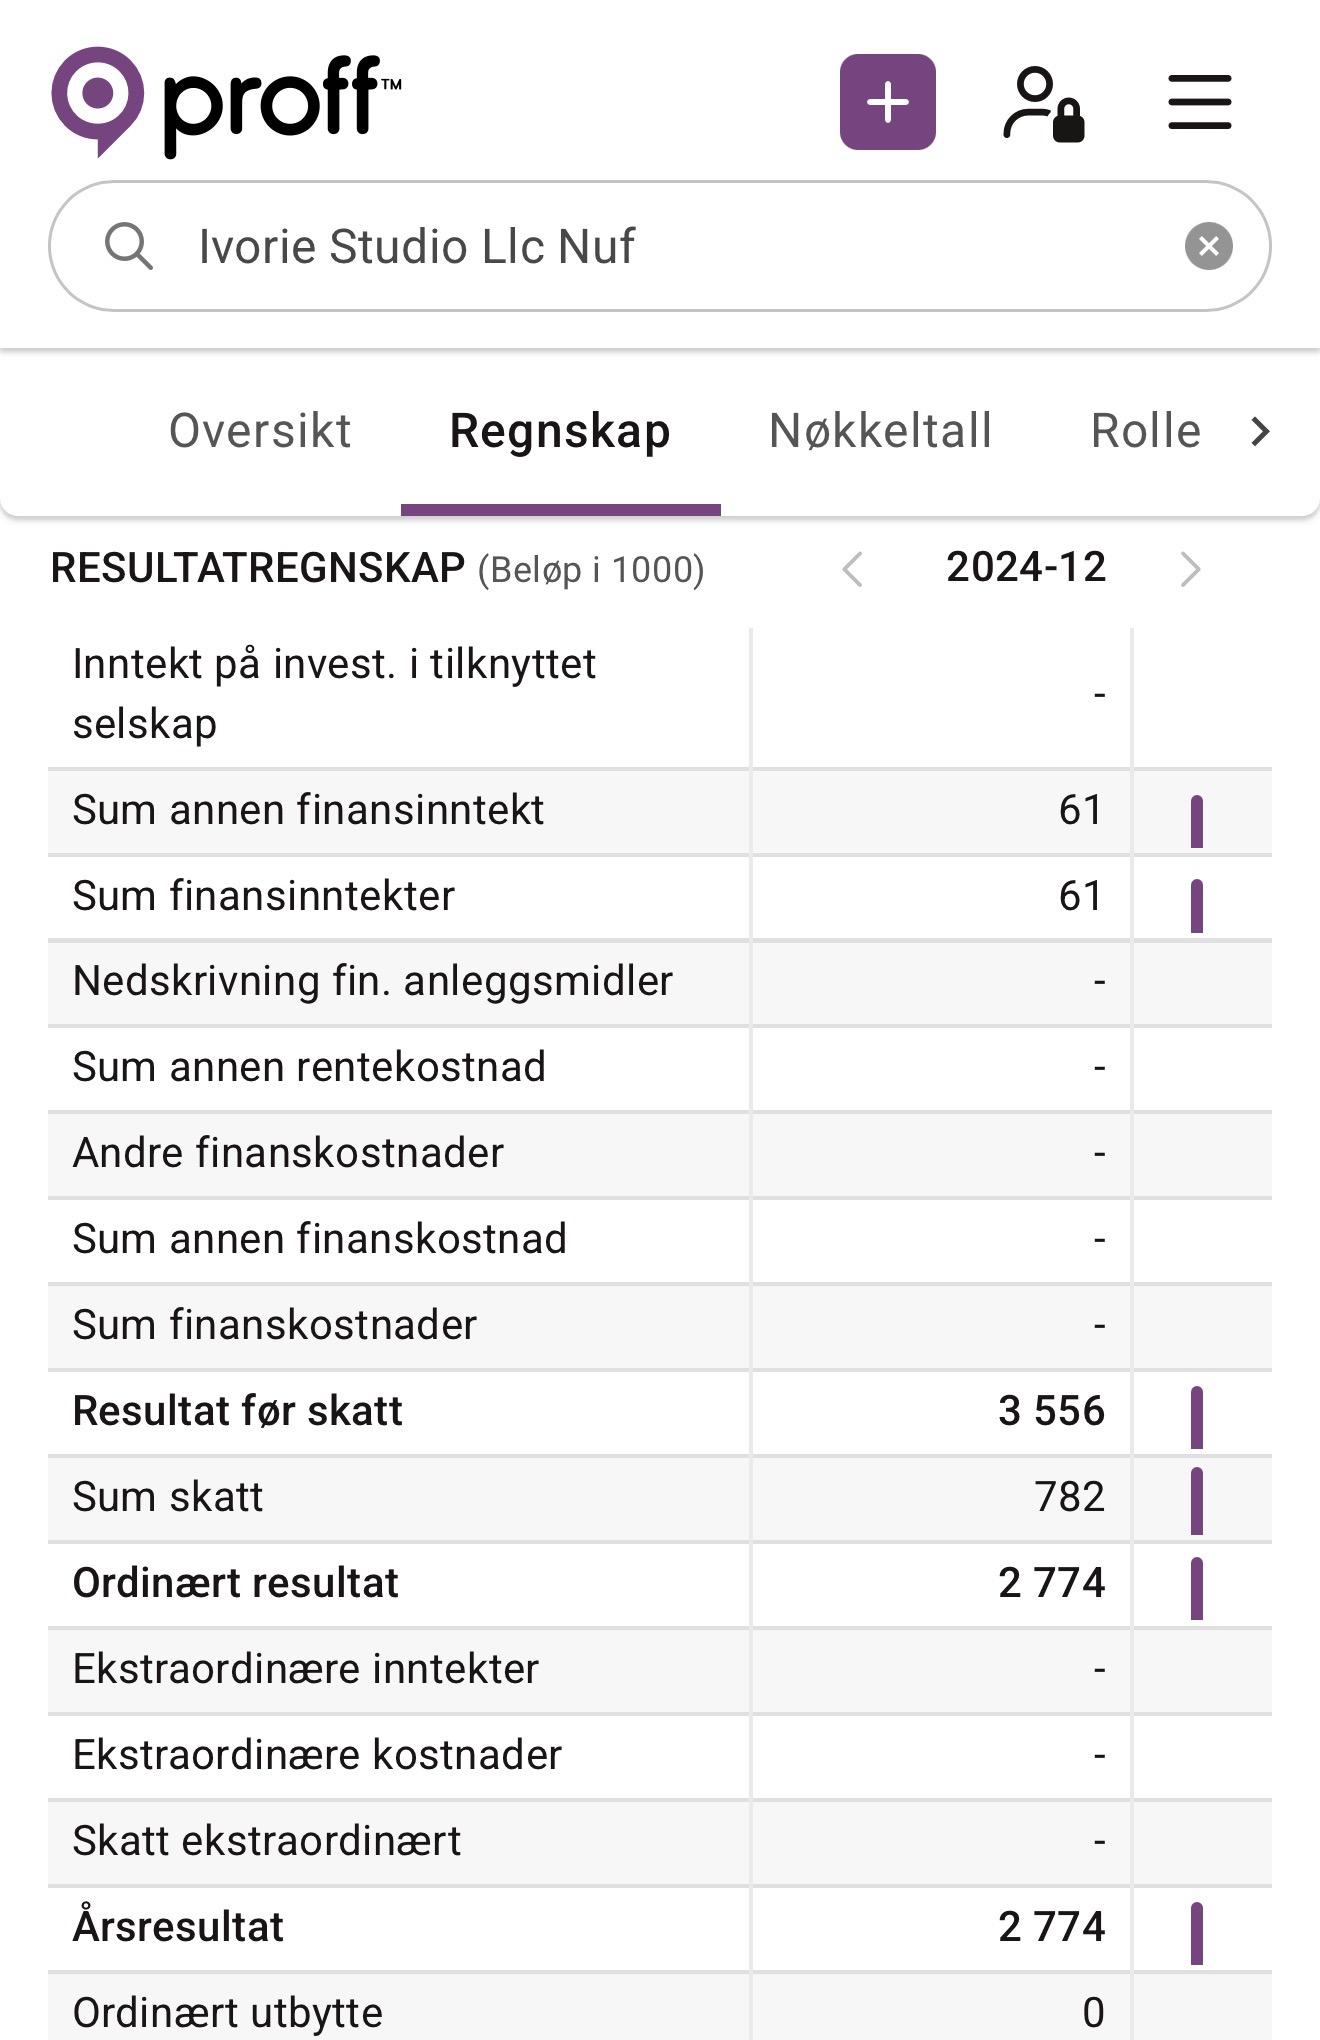Click the proff logo
The height and width of the screenshot is (2040, 1320).
point(226,102)
